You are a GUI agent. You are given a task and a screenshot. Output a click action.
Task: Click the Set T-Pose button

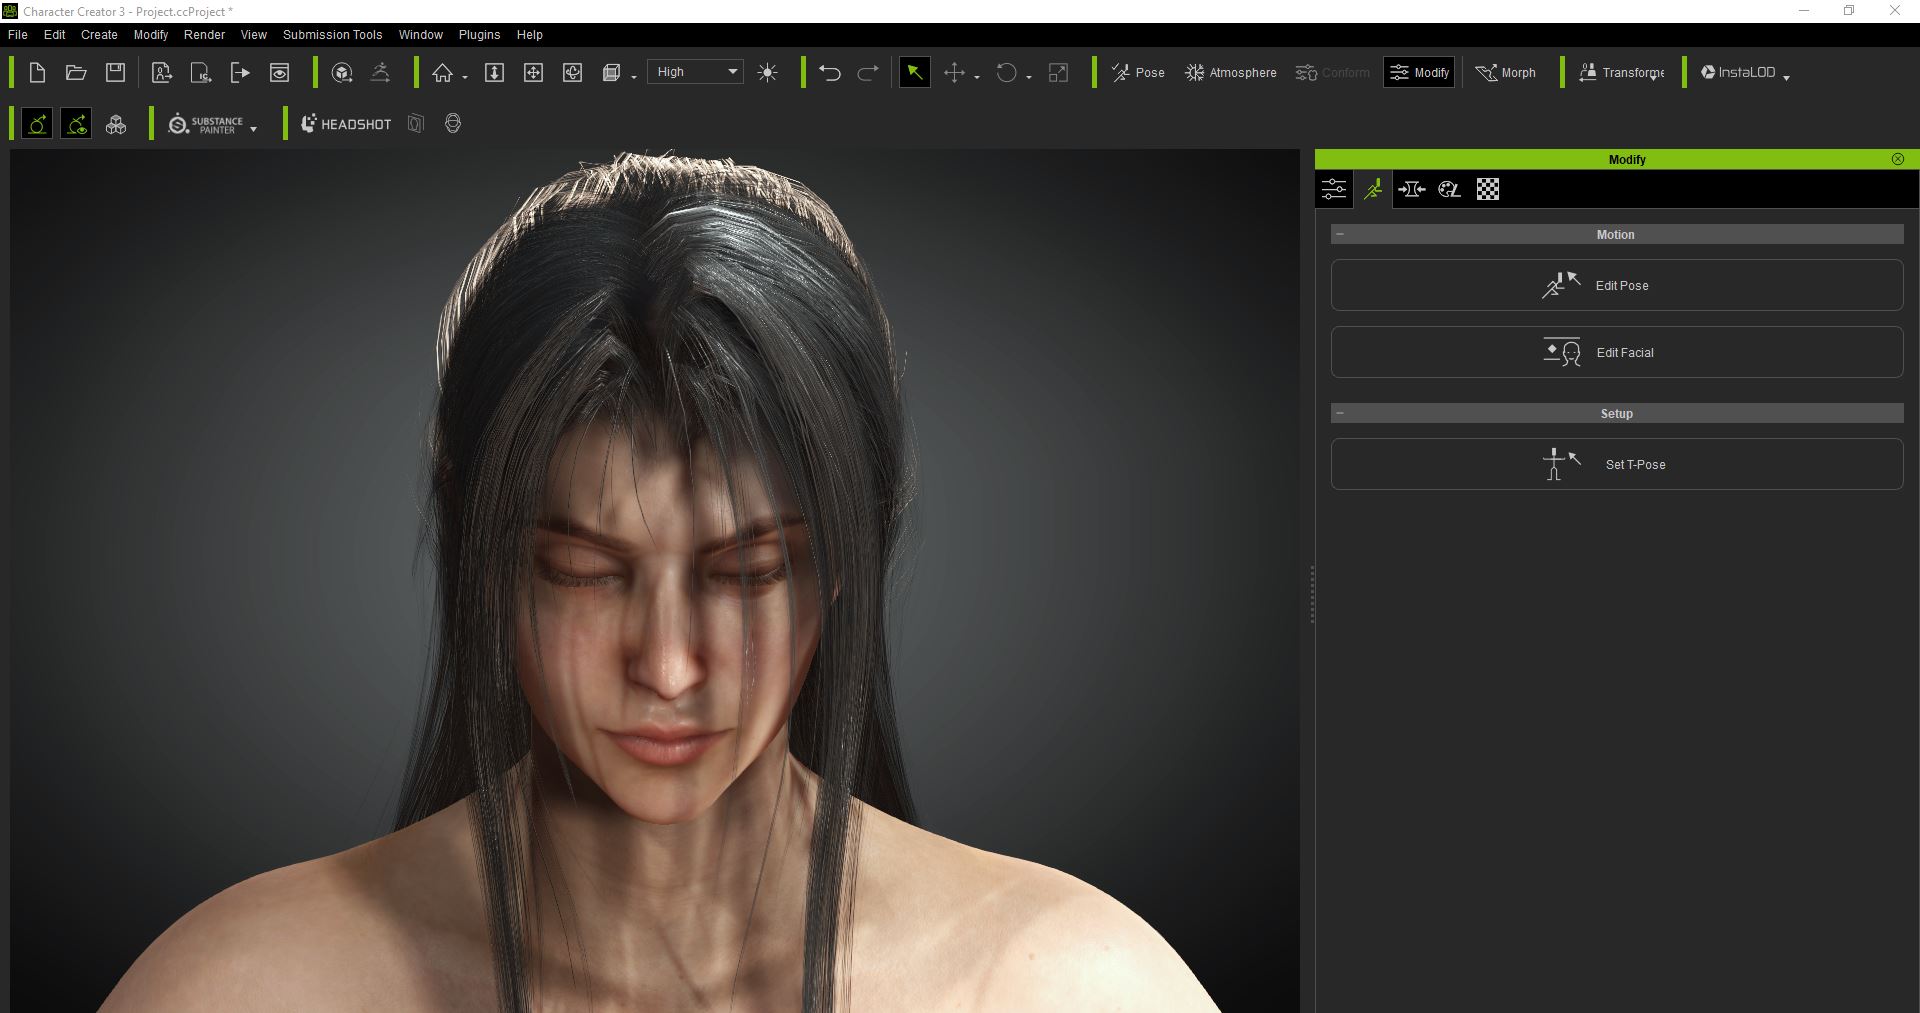[x=1617, y=464]
